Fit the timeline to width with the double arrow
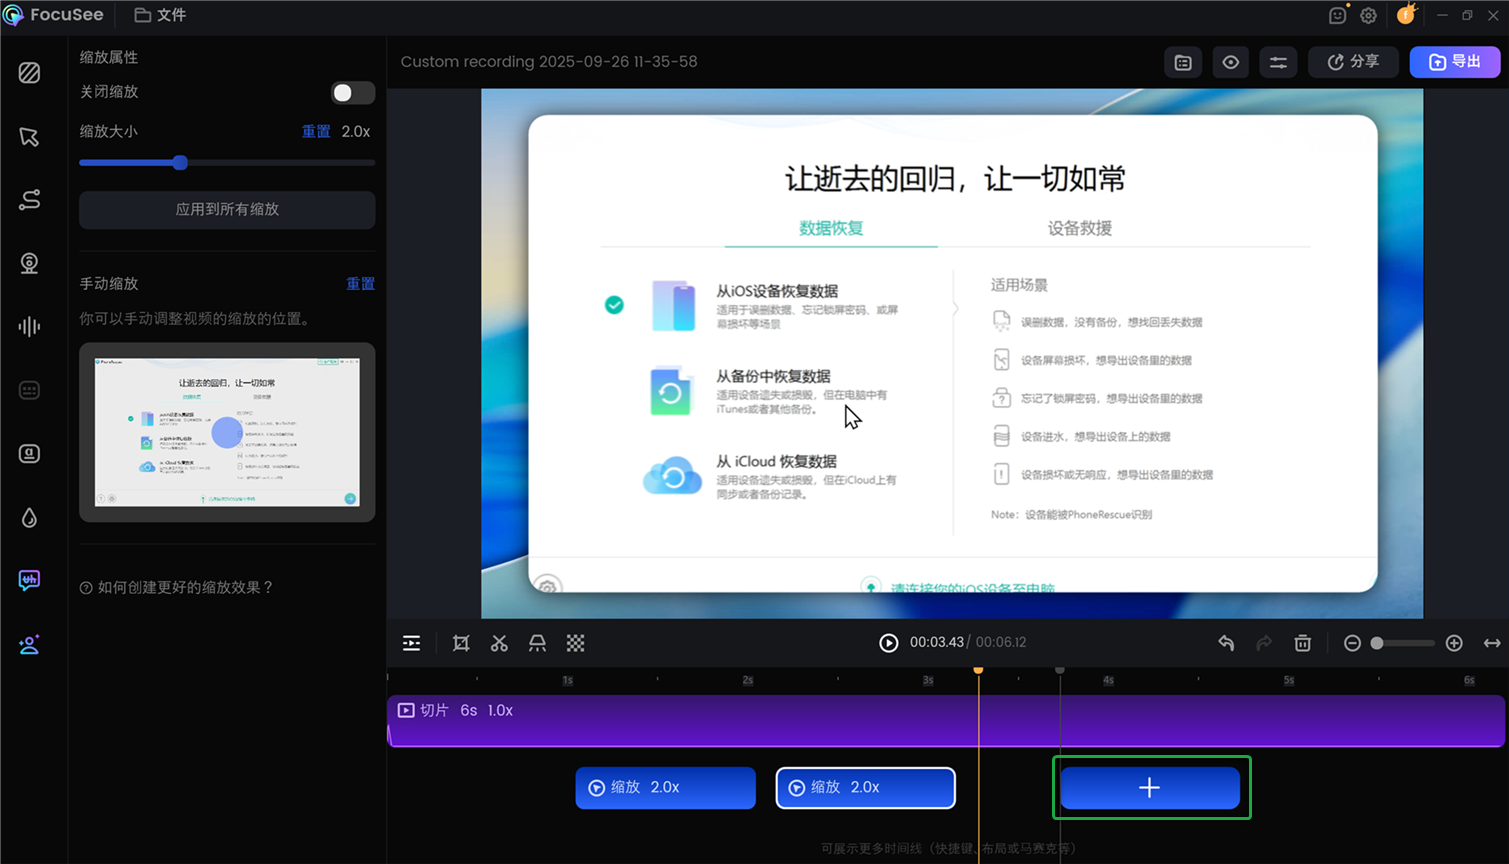The height and width of the screenshot is (864, 1509). tap(1492, 643)
